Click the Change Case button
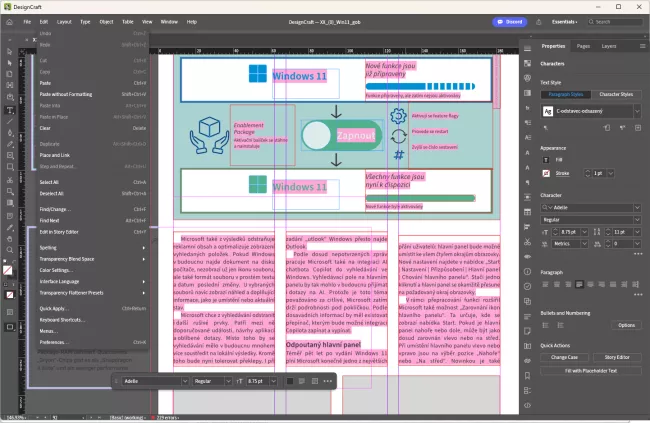This screenshot has height=423, width=650. (x=564, y=357)
